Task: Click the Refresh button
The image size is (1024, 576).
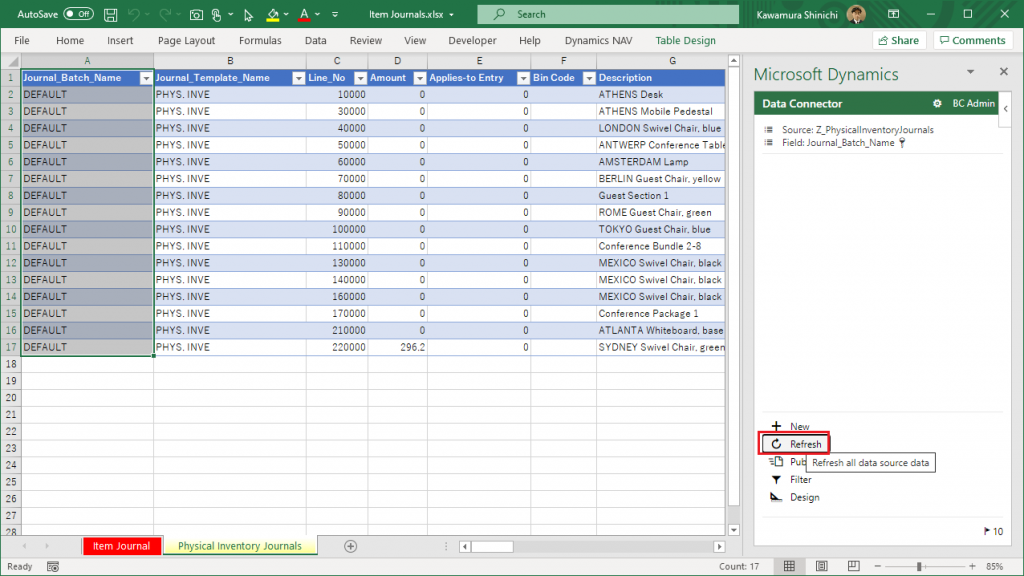Action: click(x=795, y=444)
